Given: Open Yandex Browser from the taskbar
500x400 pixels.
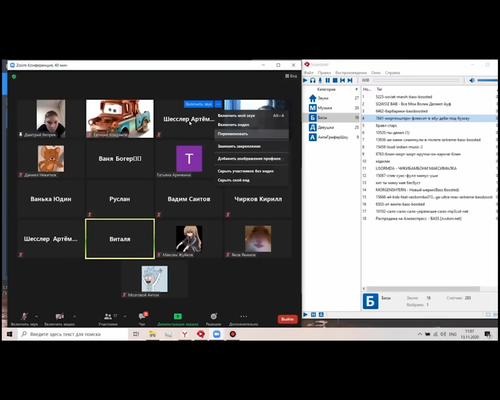Looking at the screenshot, I should click(x=184, y=334).
